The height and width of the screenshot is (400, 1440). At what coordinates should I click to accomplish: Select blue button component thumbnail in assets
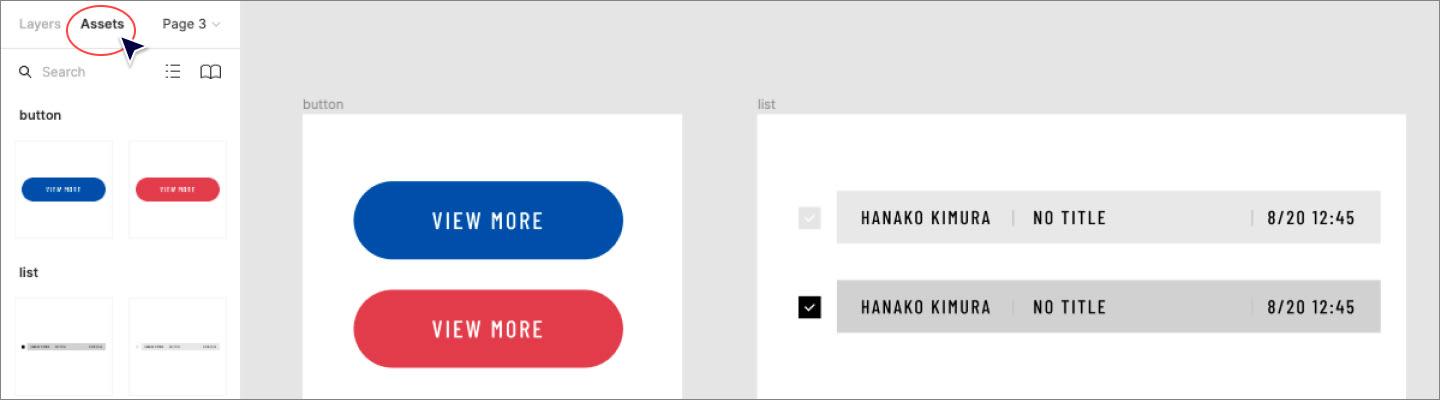click(64, 189)
